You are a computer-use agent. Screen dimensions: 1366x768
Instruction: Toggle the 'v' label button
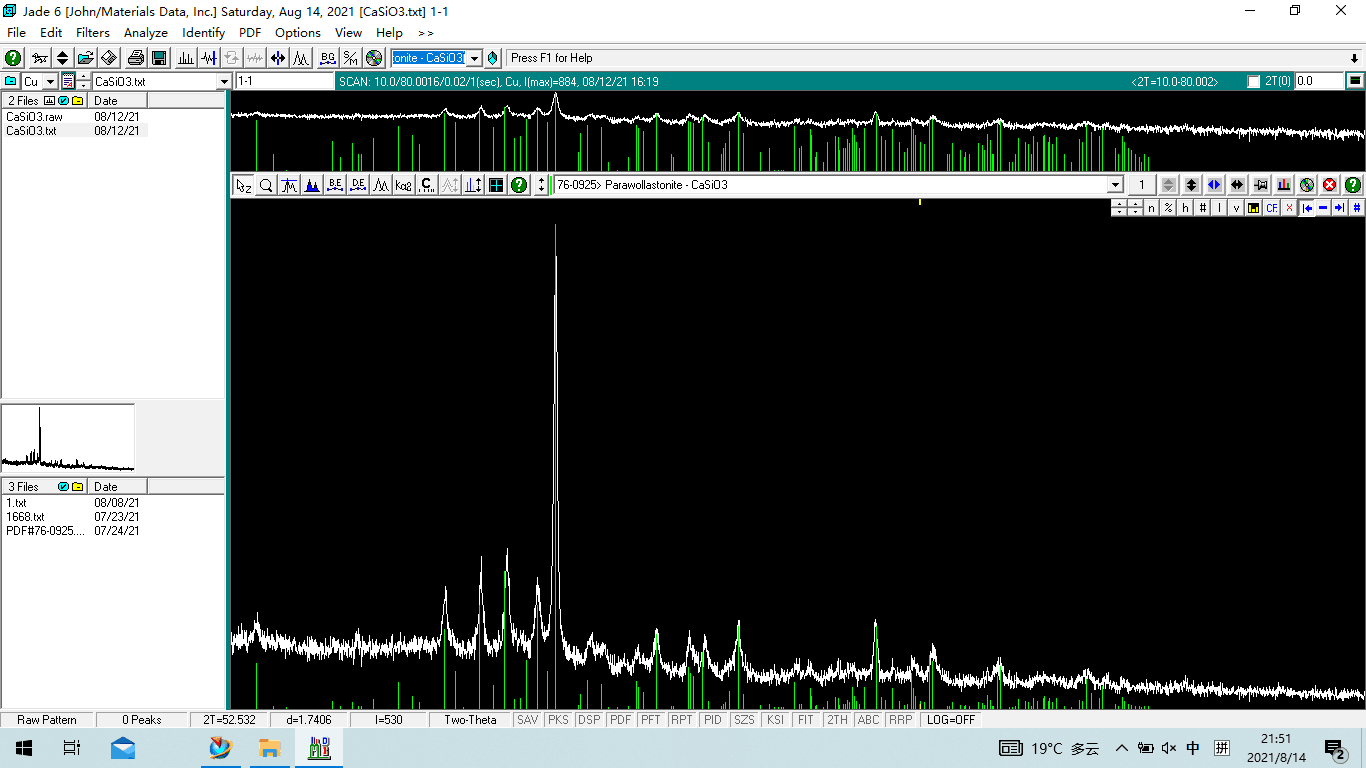pos(1237,208)
